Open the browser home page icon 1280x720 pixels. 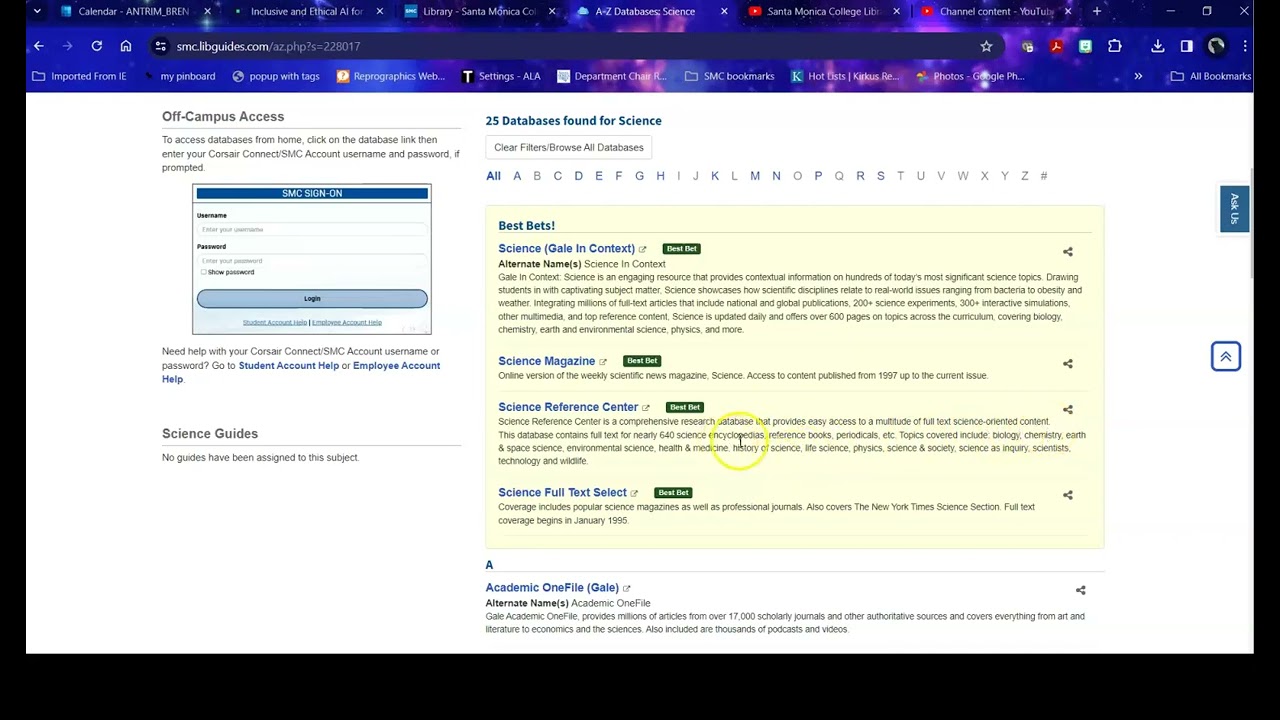[x=126, y=46]
